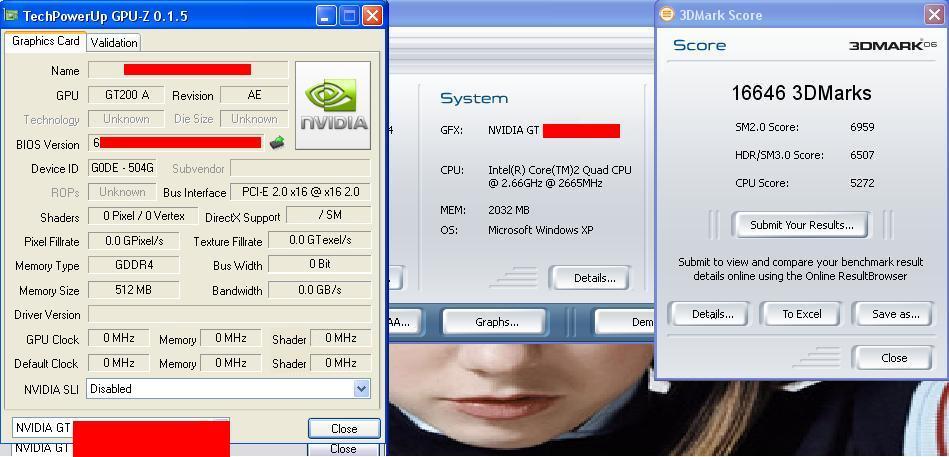Click the Device ID value field
The image size is (949, 457).
coord(122,168)
